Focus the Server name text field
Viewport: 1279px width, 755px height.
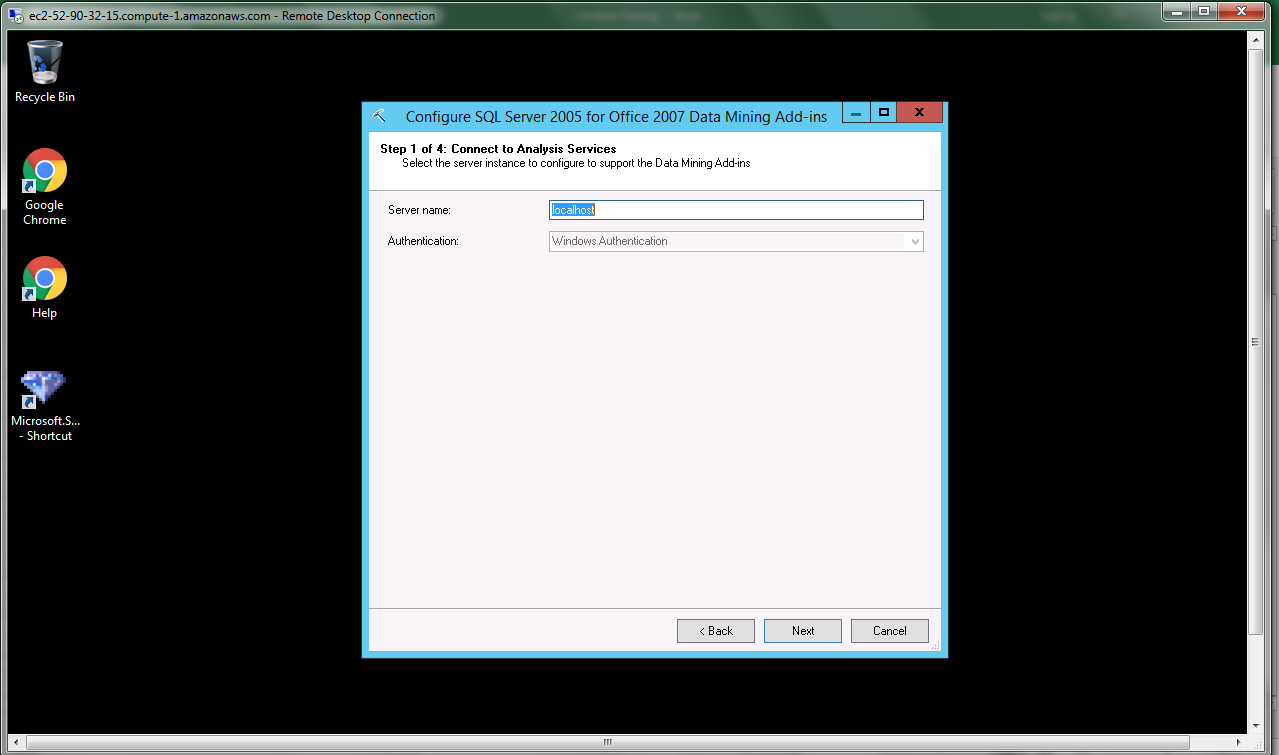(736, 210)
